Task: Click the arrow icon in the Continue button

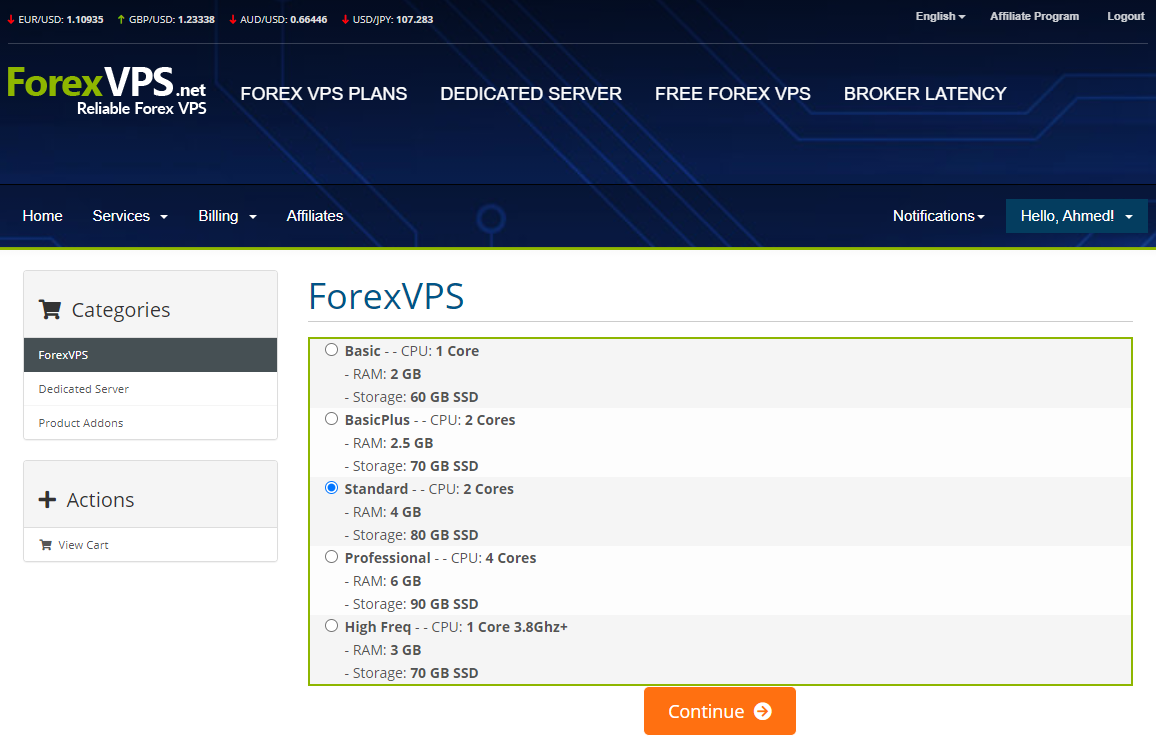Action: (x=763, y=711)
